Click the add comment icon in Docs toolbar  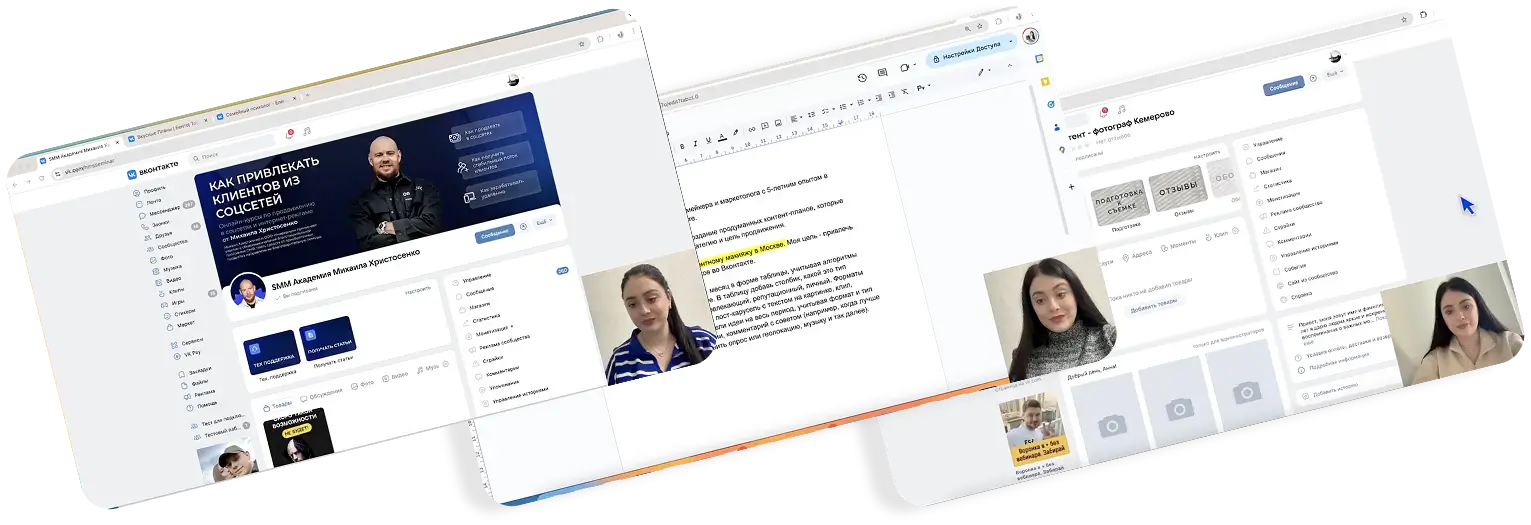pyautogui.click(x=765, y=126)
